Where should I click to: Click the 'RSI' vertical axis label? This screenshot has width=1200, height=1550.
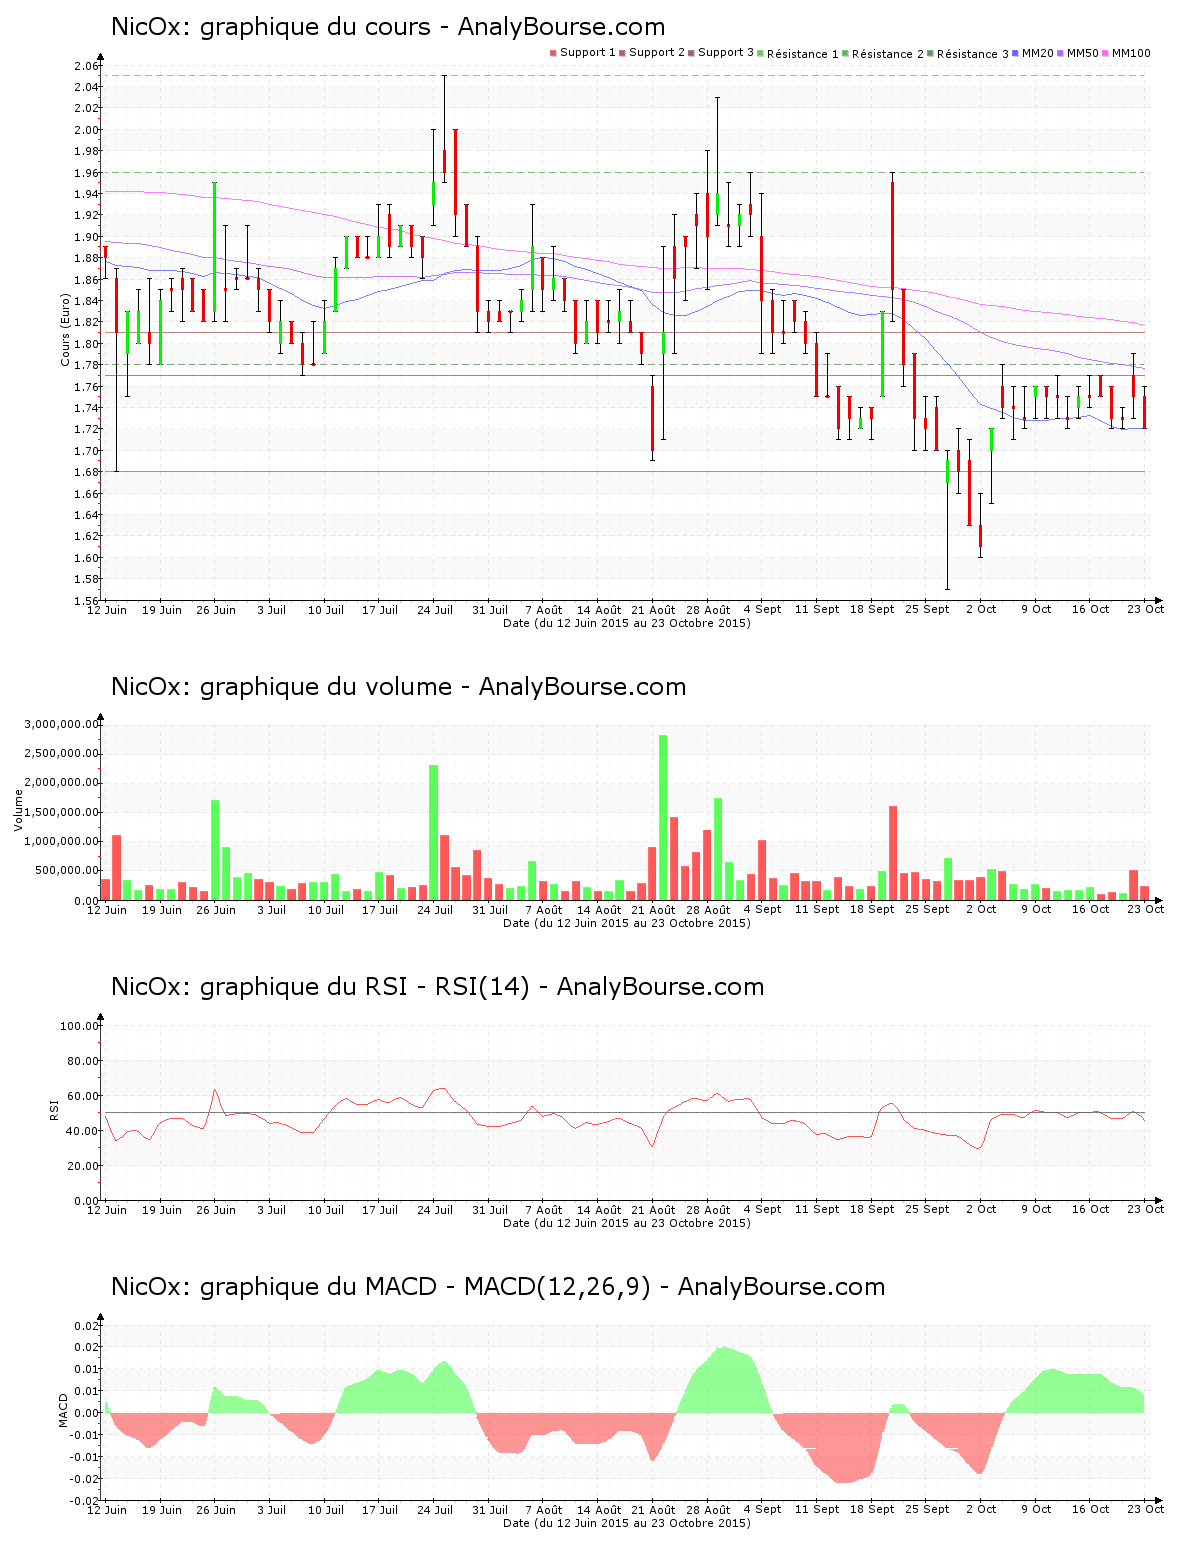(54, 1109)
